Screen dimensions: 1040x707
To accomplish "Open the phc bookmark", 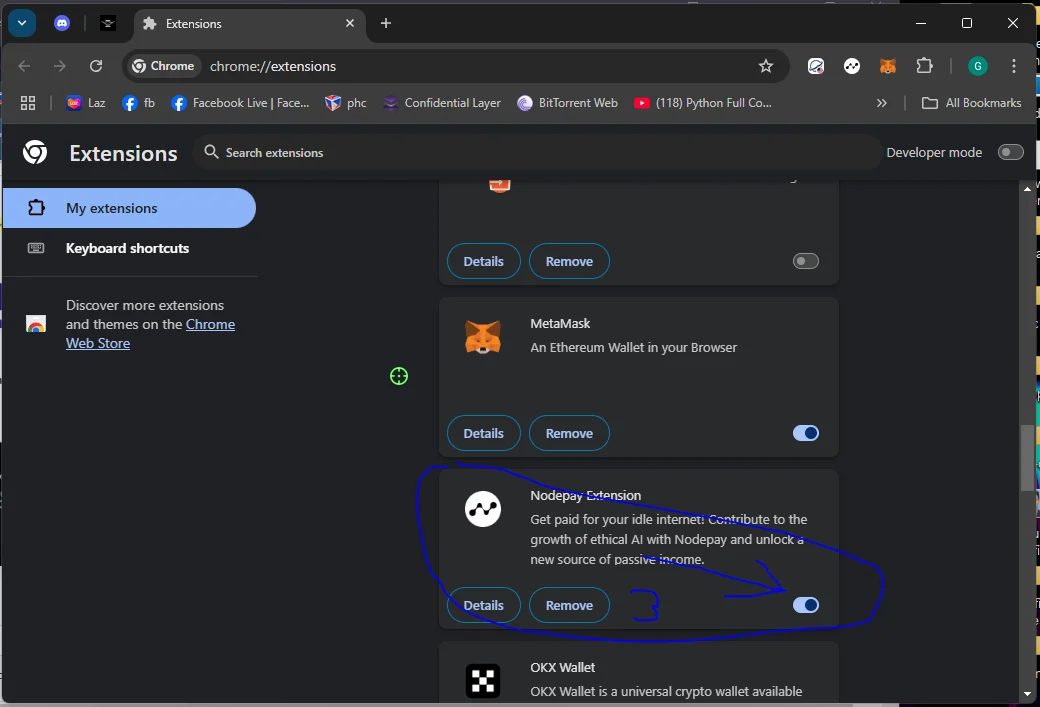I will click(346, 103).
